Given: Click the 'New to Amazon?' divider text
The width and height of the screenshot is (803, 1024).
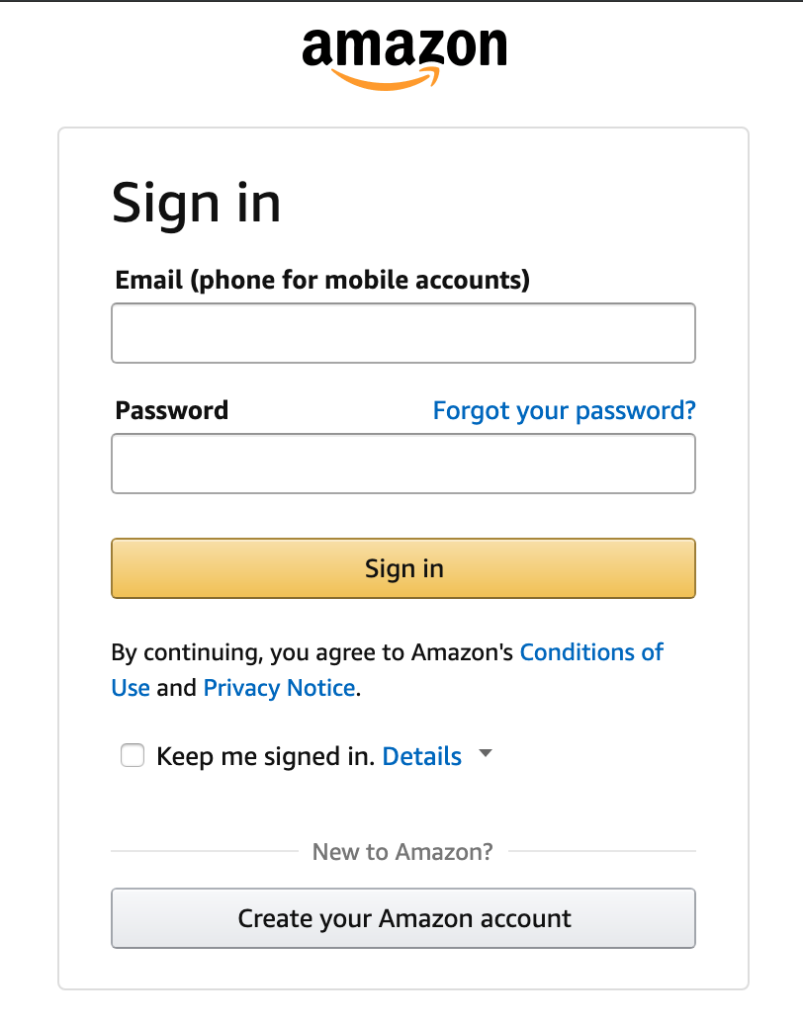Looking at the screenshot, I should click(x=402, y=852).
